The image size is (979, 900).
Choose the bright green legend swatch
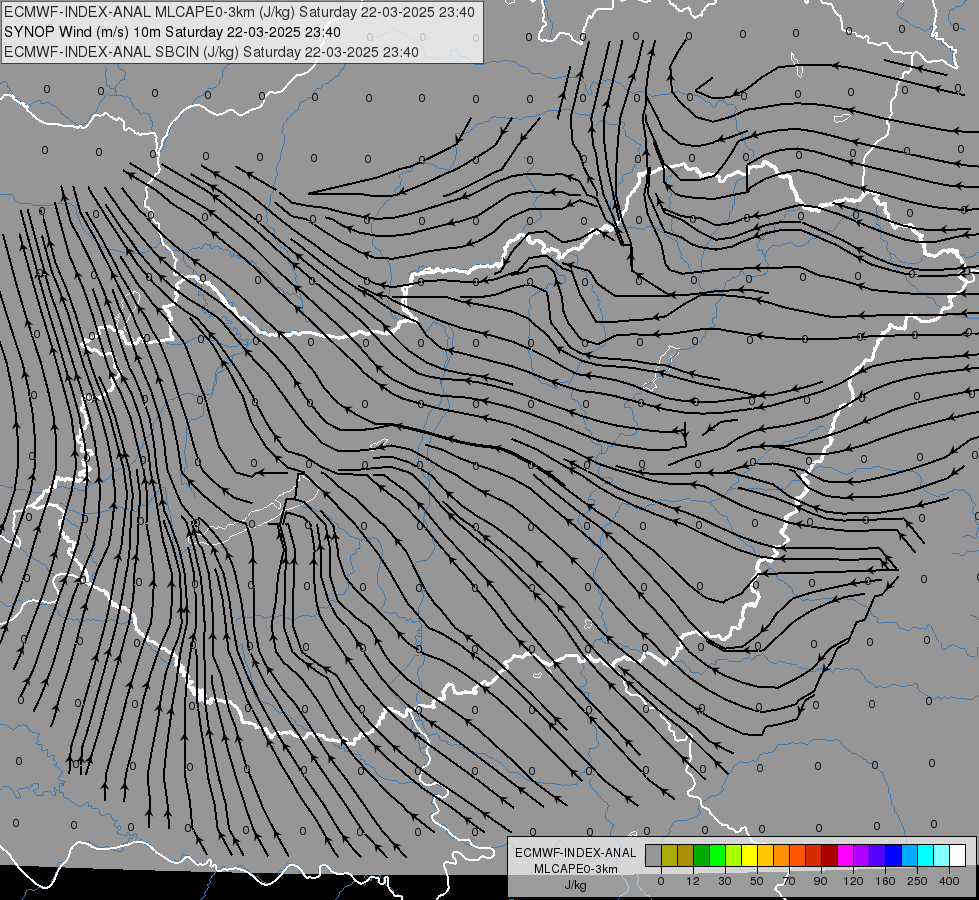(x=717, y=855)
